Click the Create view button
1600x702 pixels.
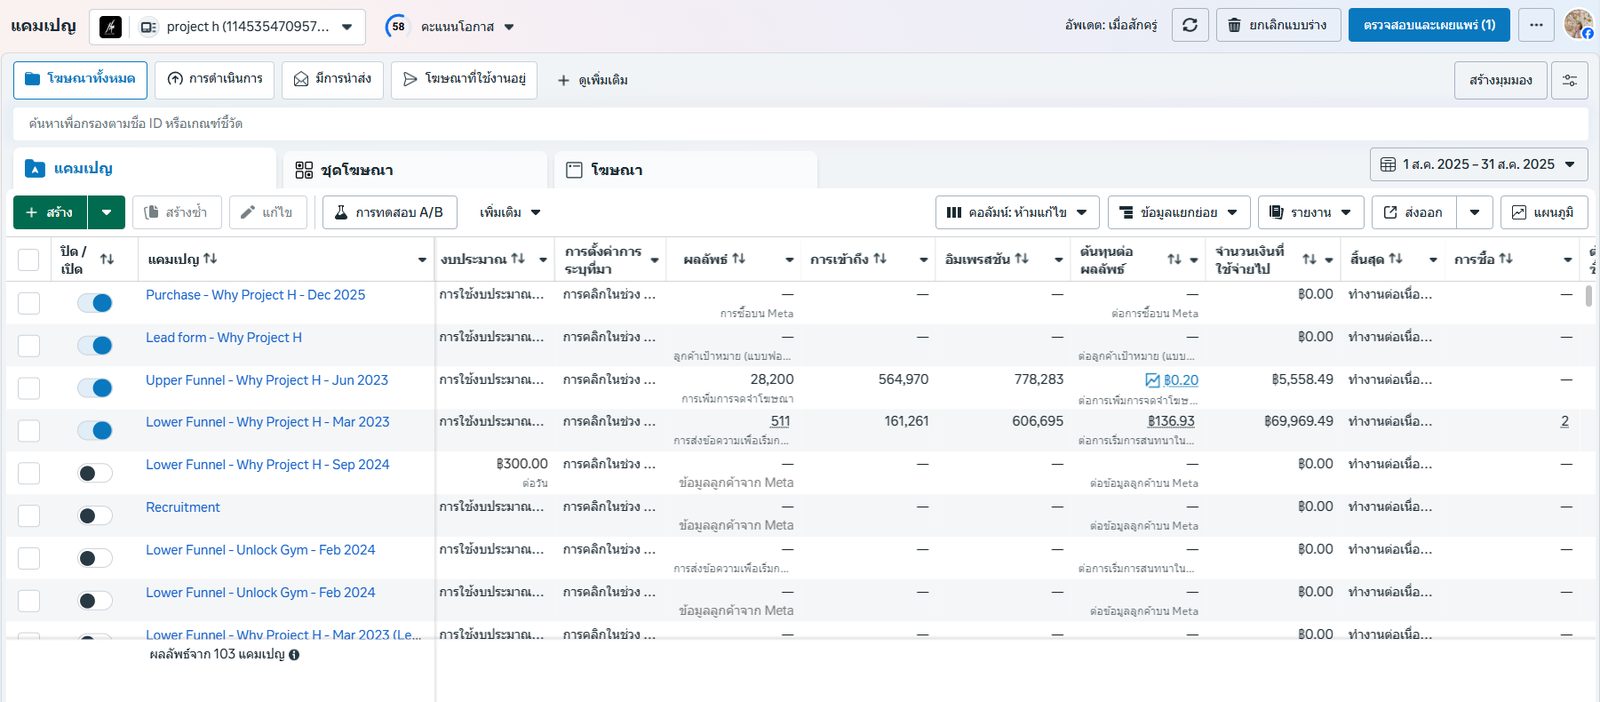point(1500,80)
